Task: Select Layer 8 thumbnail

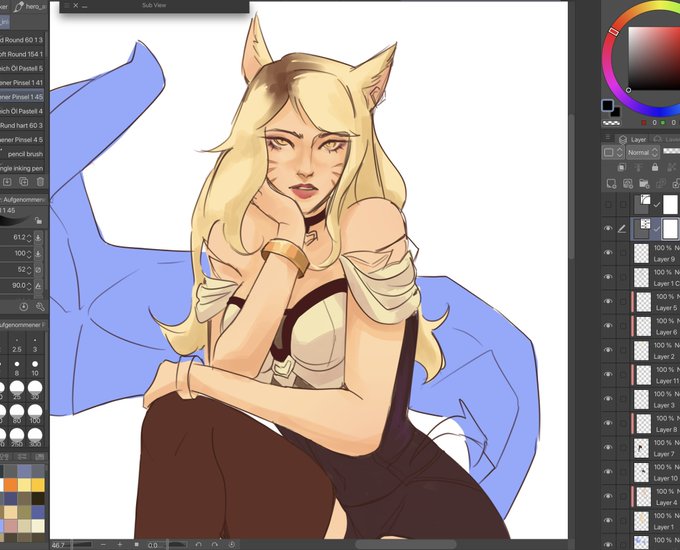Action: coord(643,423)
